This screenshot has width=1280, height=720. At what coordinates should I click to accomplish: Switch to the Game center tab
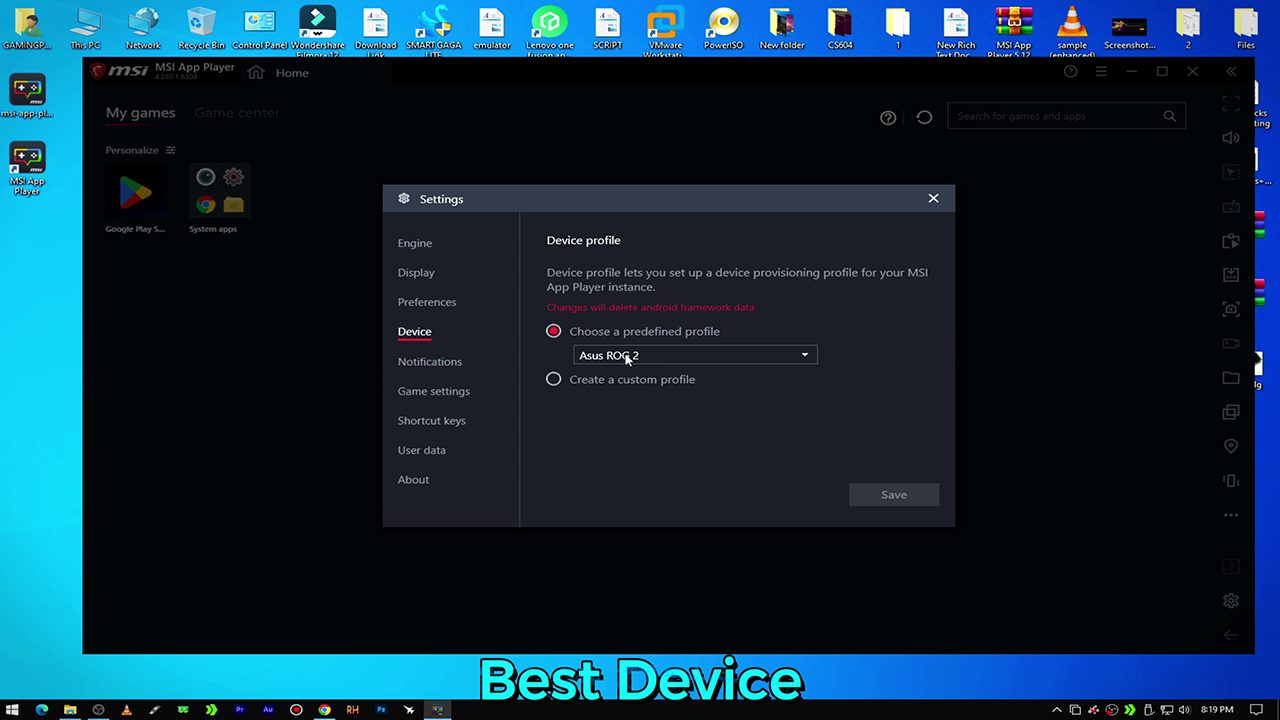pos(237,113)
